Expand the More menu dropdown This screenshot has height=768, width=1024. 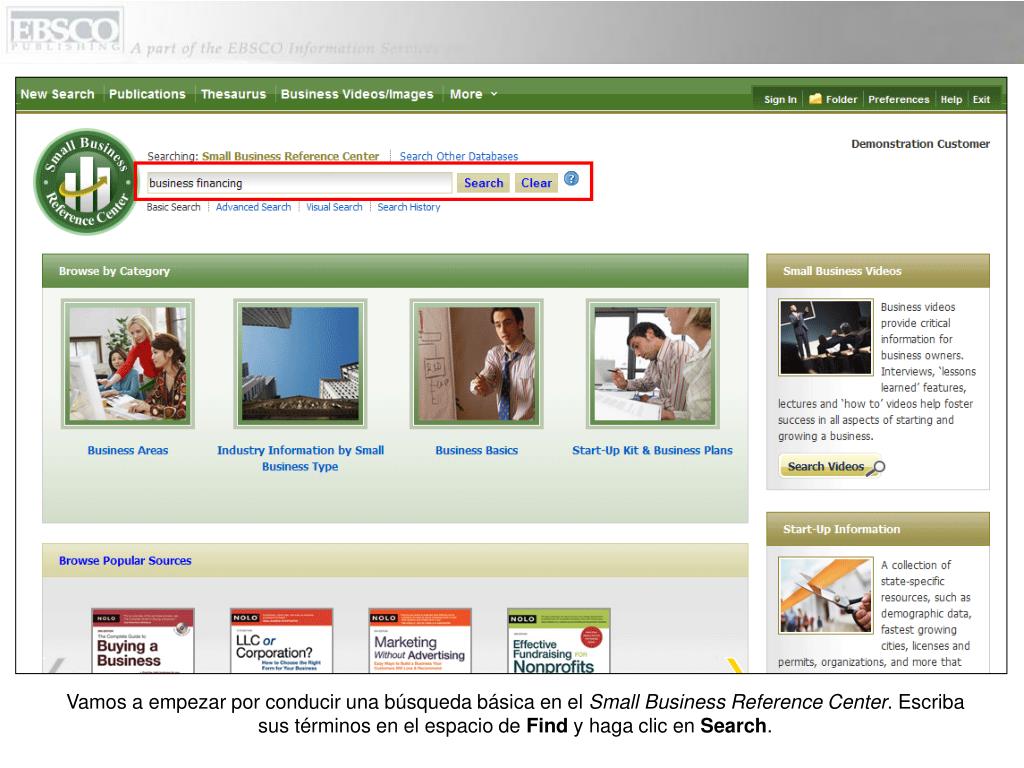pyautogui.click(x=473, y=94)
